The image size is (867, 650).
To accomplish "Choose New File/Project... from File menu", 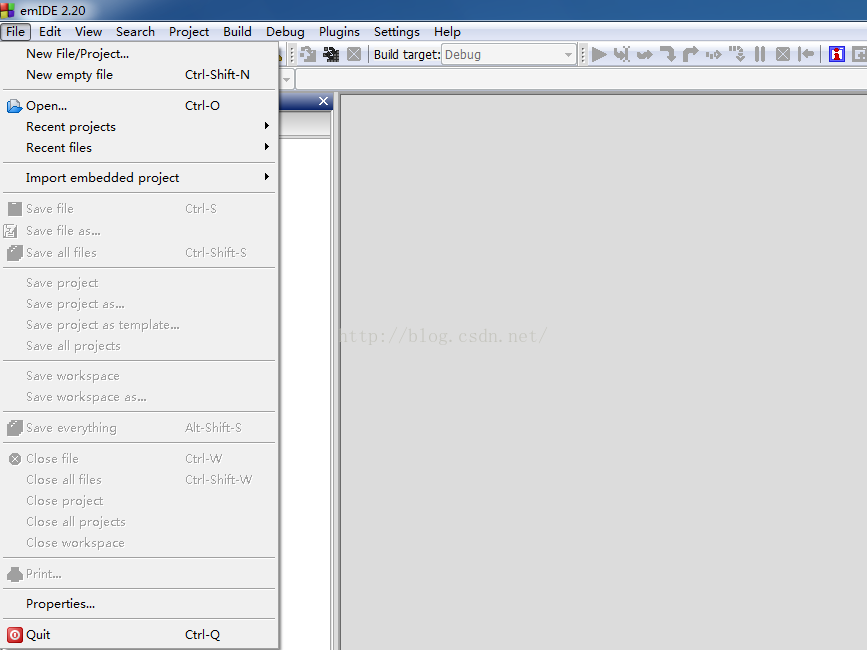I will pyautogui.click(x=139, y=54).
